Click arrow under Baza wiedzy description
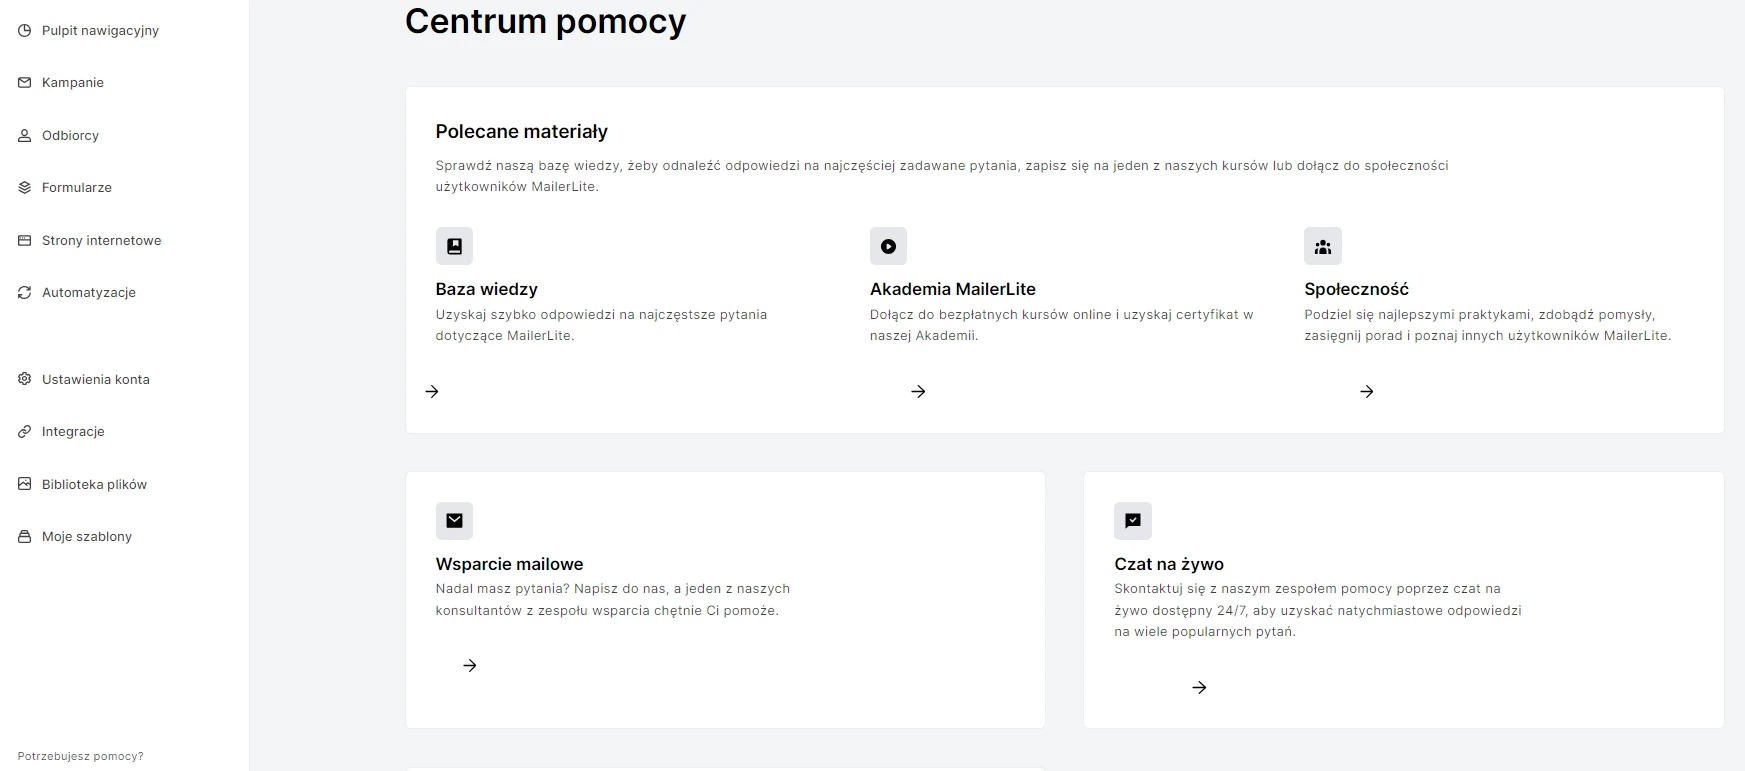This screenshot has width=1745, height=771. pyautogui.click(x=432, y=392)
